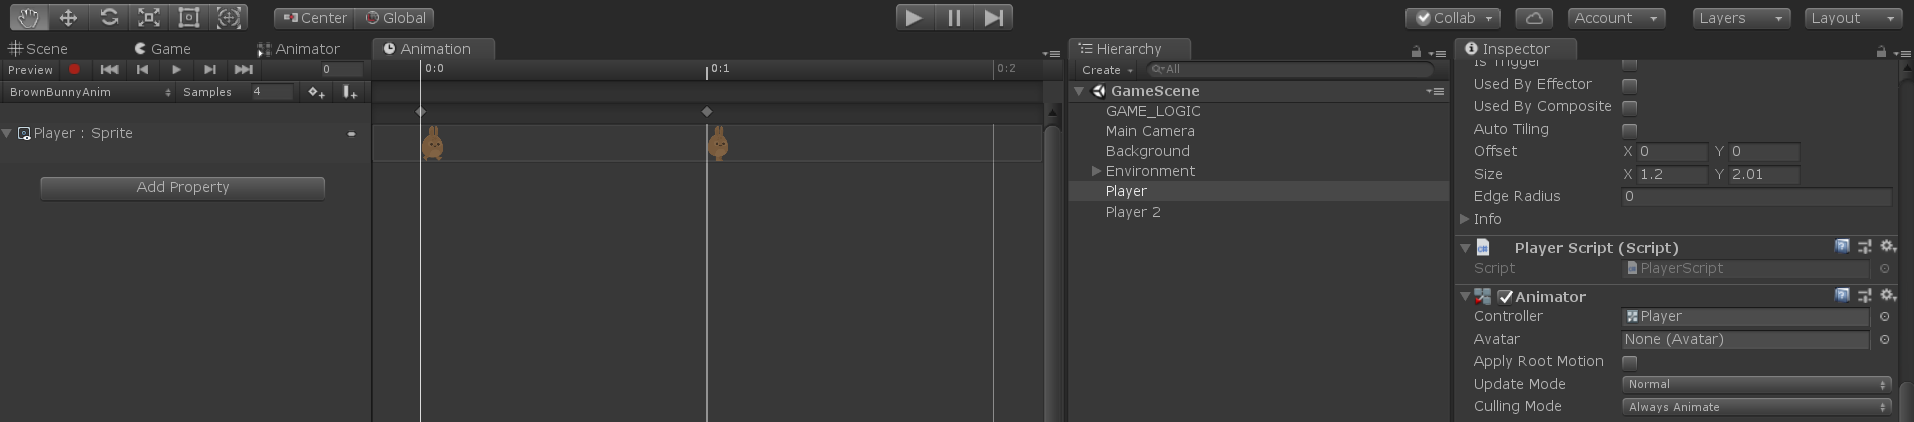Click the Add Event icon
Screen dimensions: 1914x422
point(350,92)
